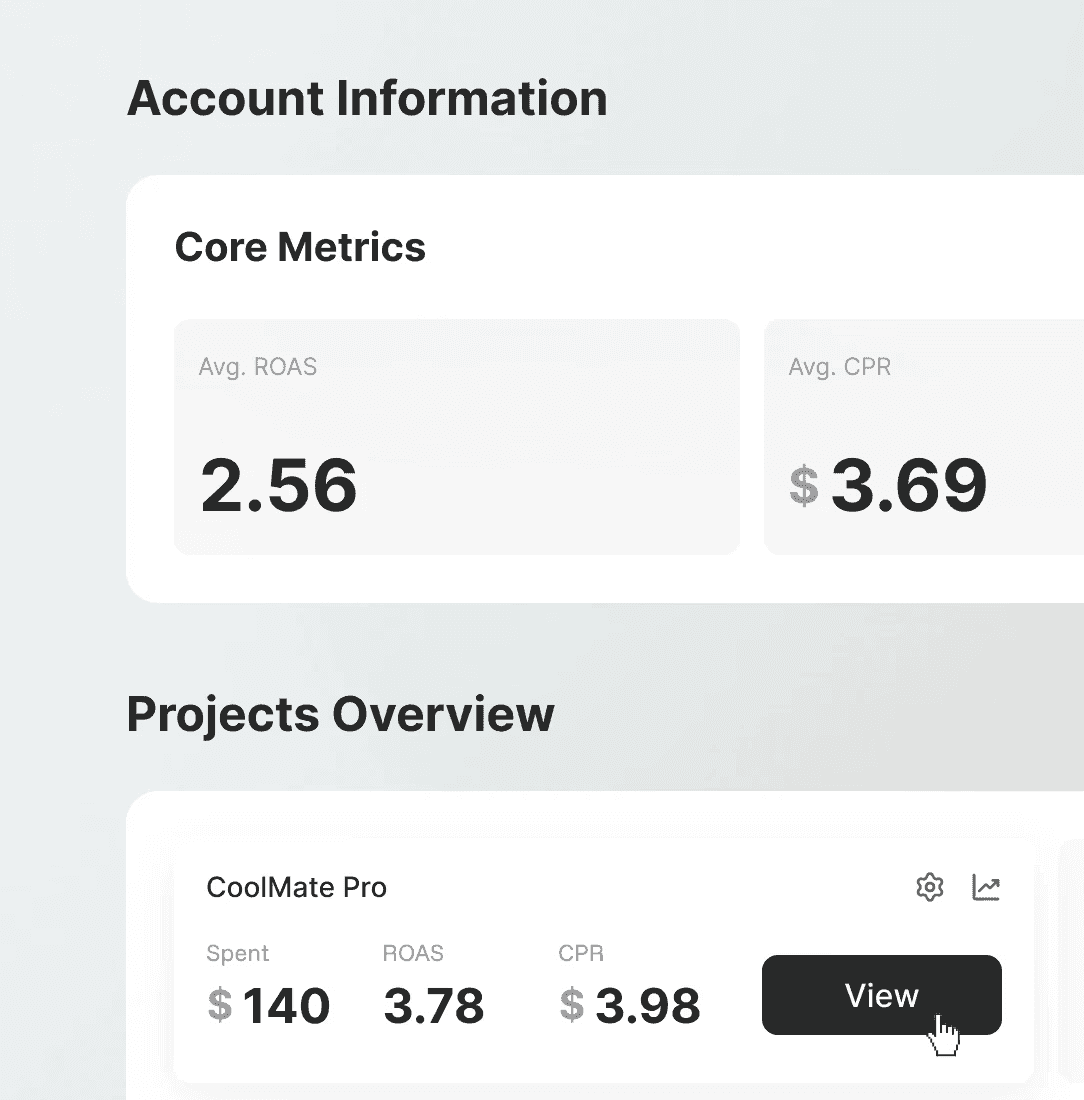The height and width of the screenshot is (1100, 1084).
Task: Click the CPR label in project card
Action: click(x=581, y=953)
